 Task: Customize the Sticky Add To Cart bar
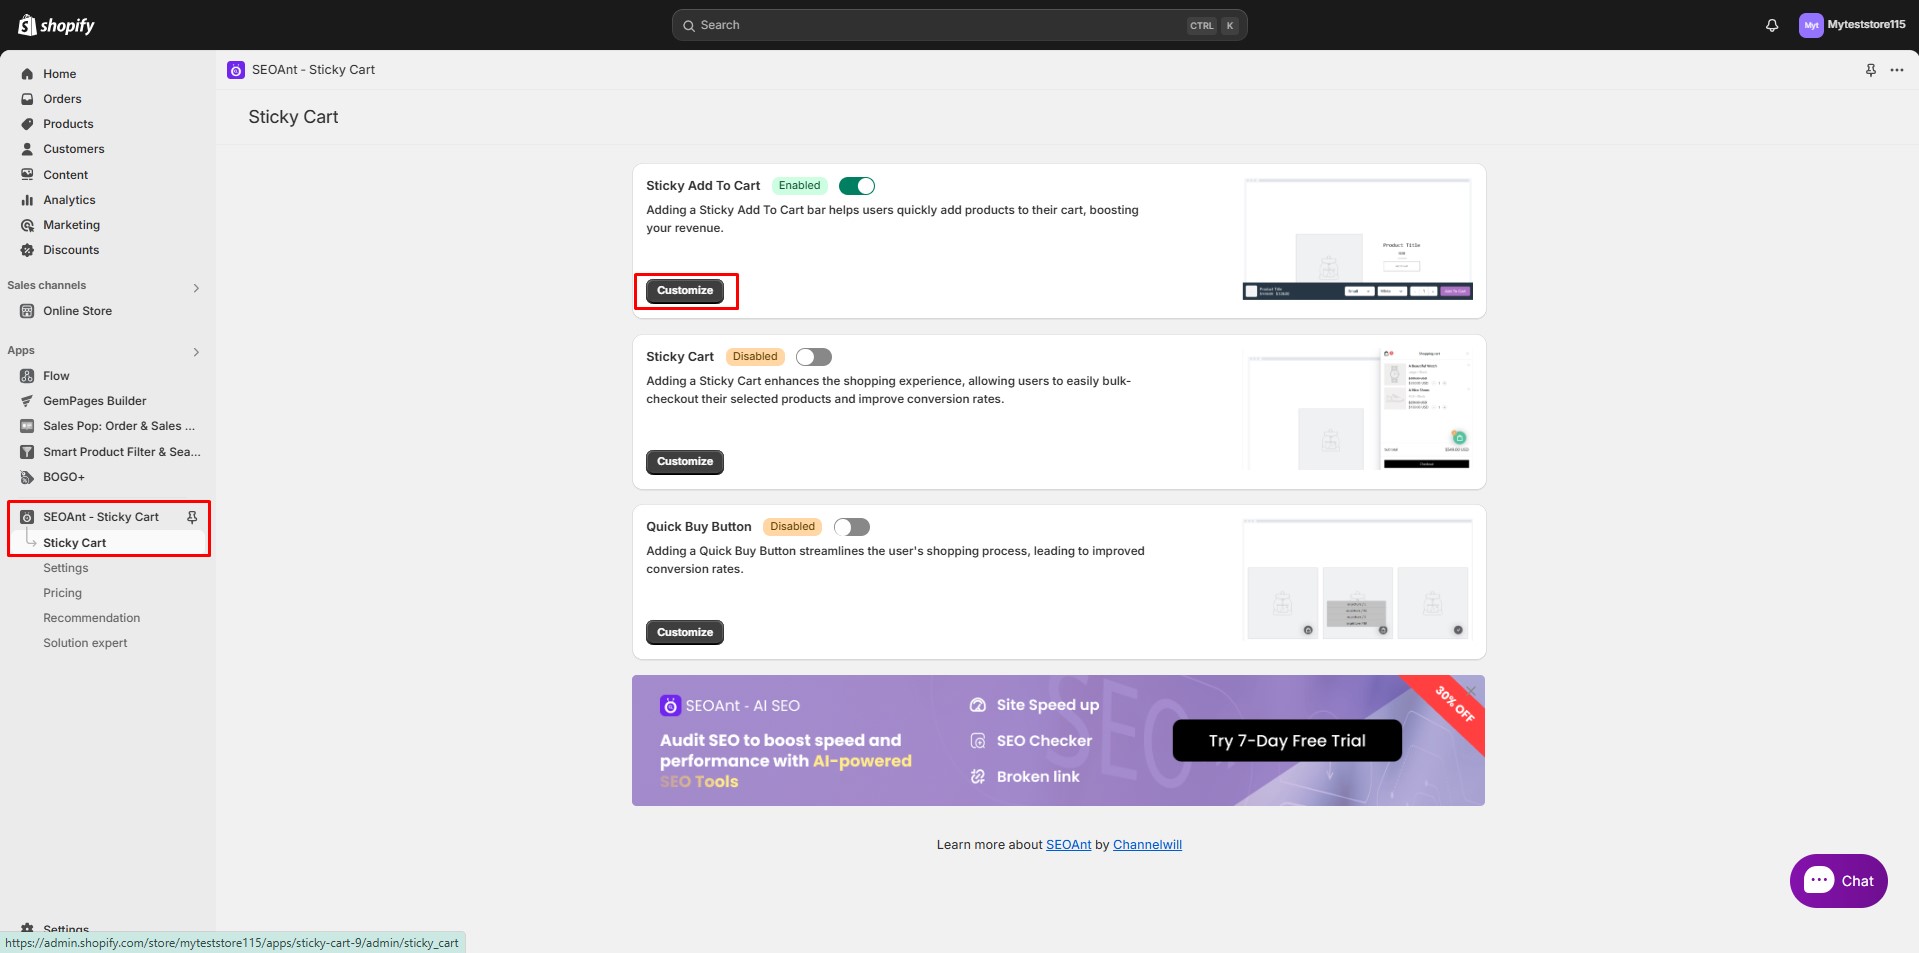pos(685,291)
